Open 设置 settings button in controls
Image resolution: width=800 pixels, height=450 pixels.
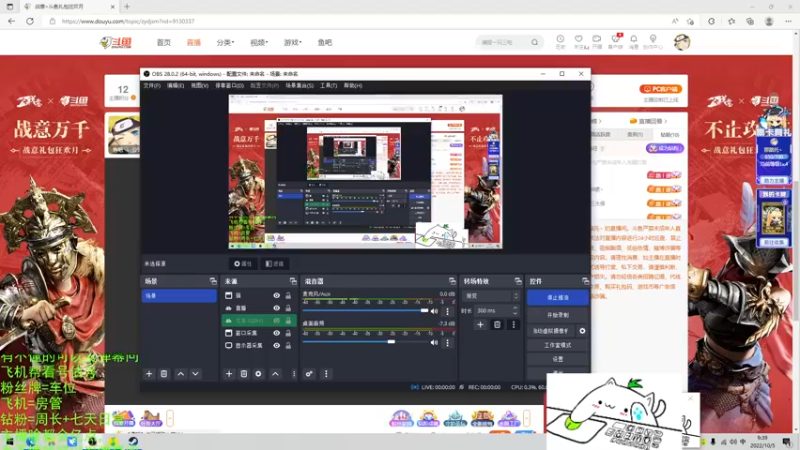[x=558, y=359]
